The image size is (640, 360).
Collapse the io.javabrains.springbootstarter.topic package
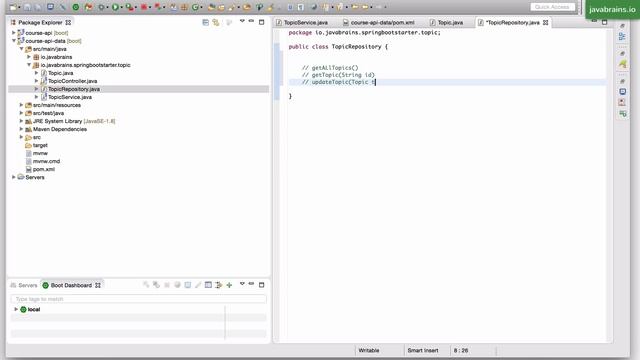(x=29, y=65)
